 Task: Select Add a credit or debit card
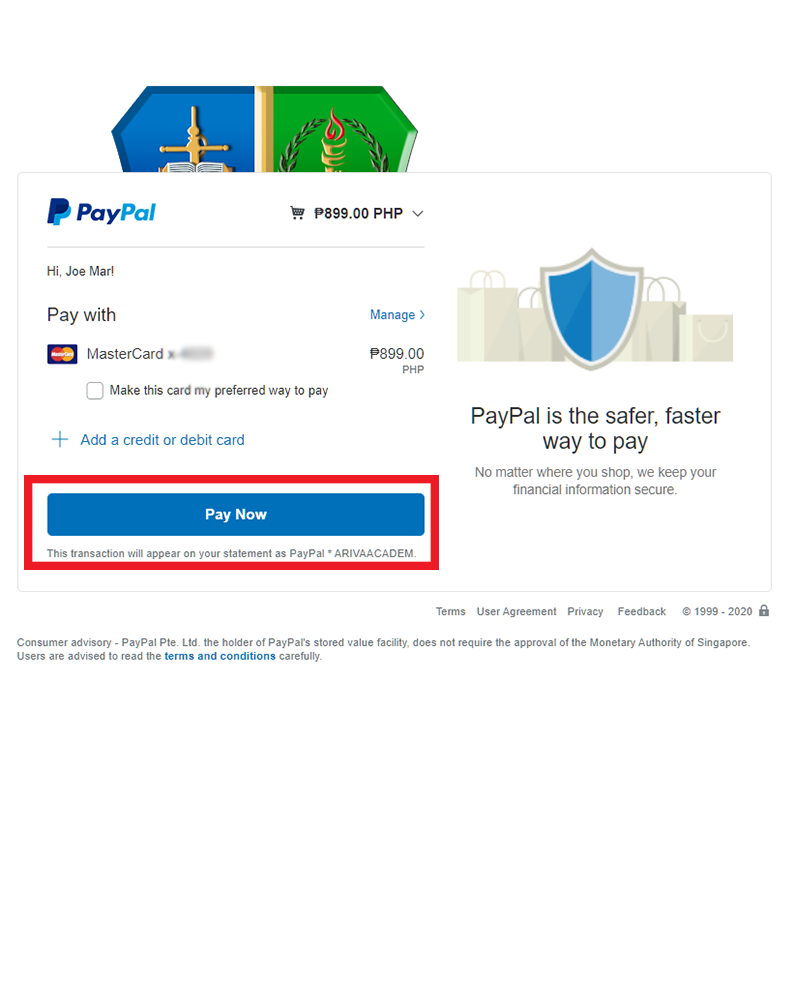click(x=162, y=440)
